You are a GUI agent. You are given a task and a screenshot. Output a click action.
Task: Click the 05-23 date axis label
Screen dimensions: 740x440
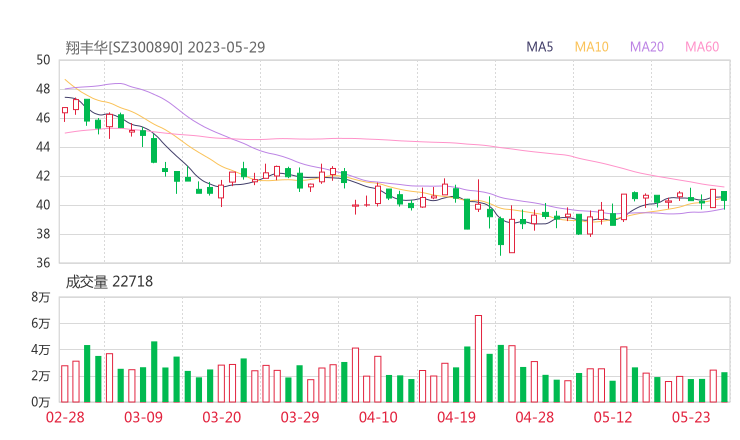coord(691,417)
